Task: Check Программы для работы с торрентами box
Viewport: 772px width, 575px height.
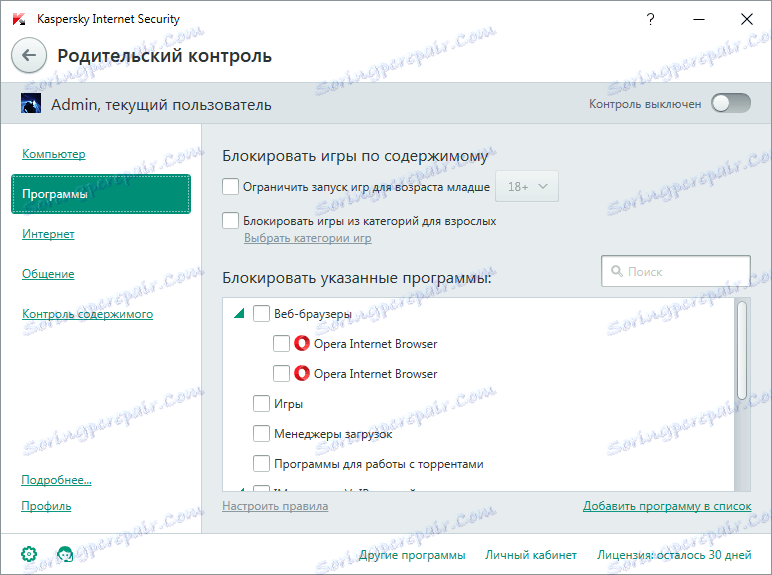Action: click(x=261, y=463)
